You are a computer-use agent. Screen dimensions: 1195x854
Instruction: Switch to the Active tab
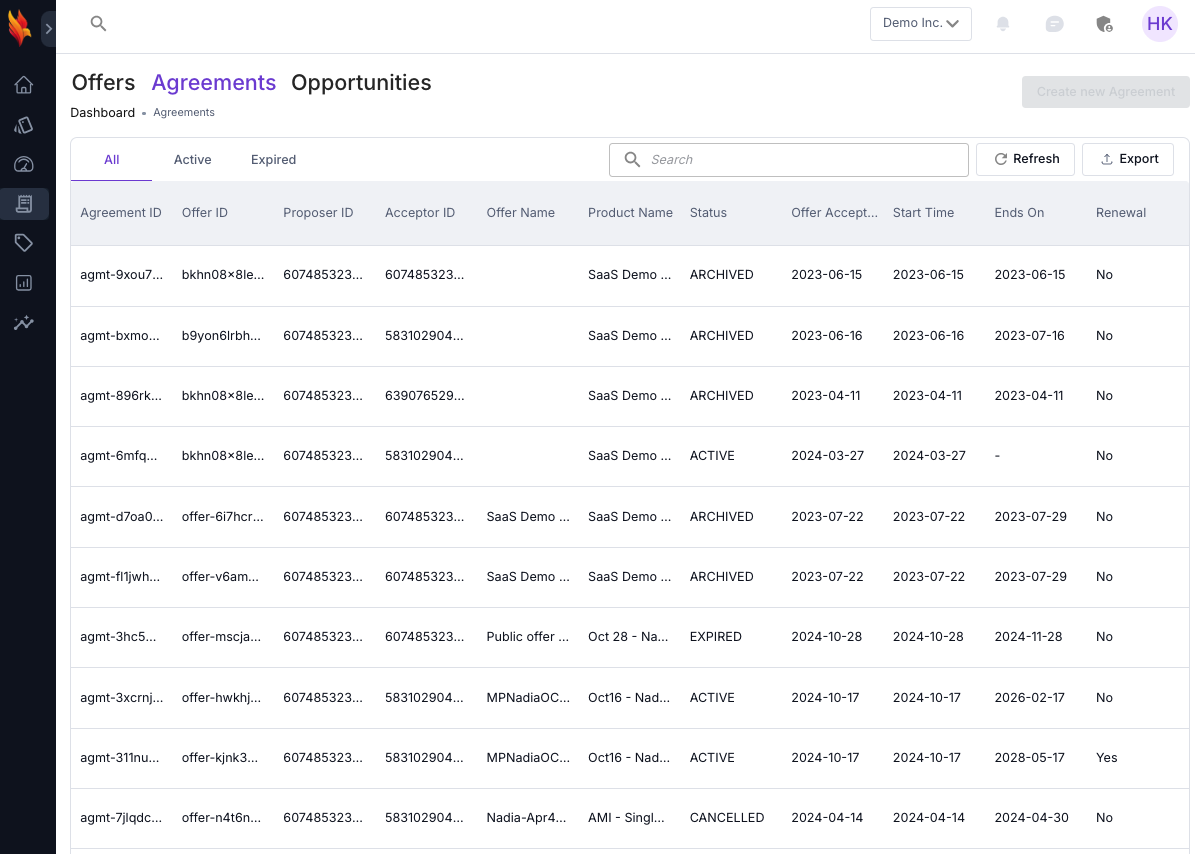click(192, 160)
